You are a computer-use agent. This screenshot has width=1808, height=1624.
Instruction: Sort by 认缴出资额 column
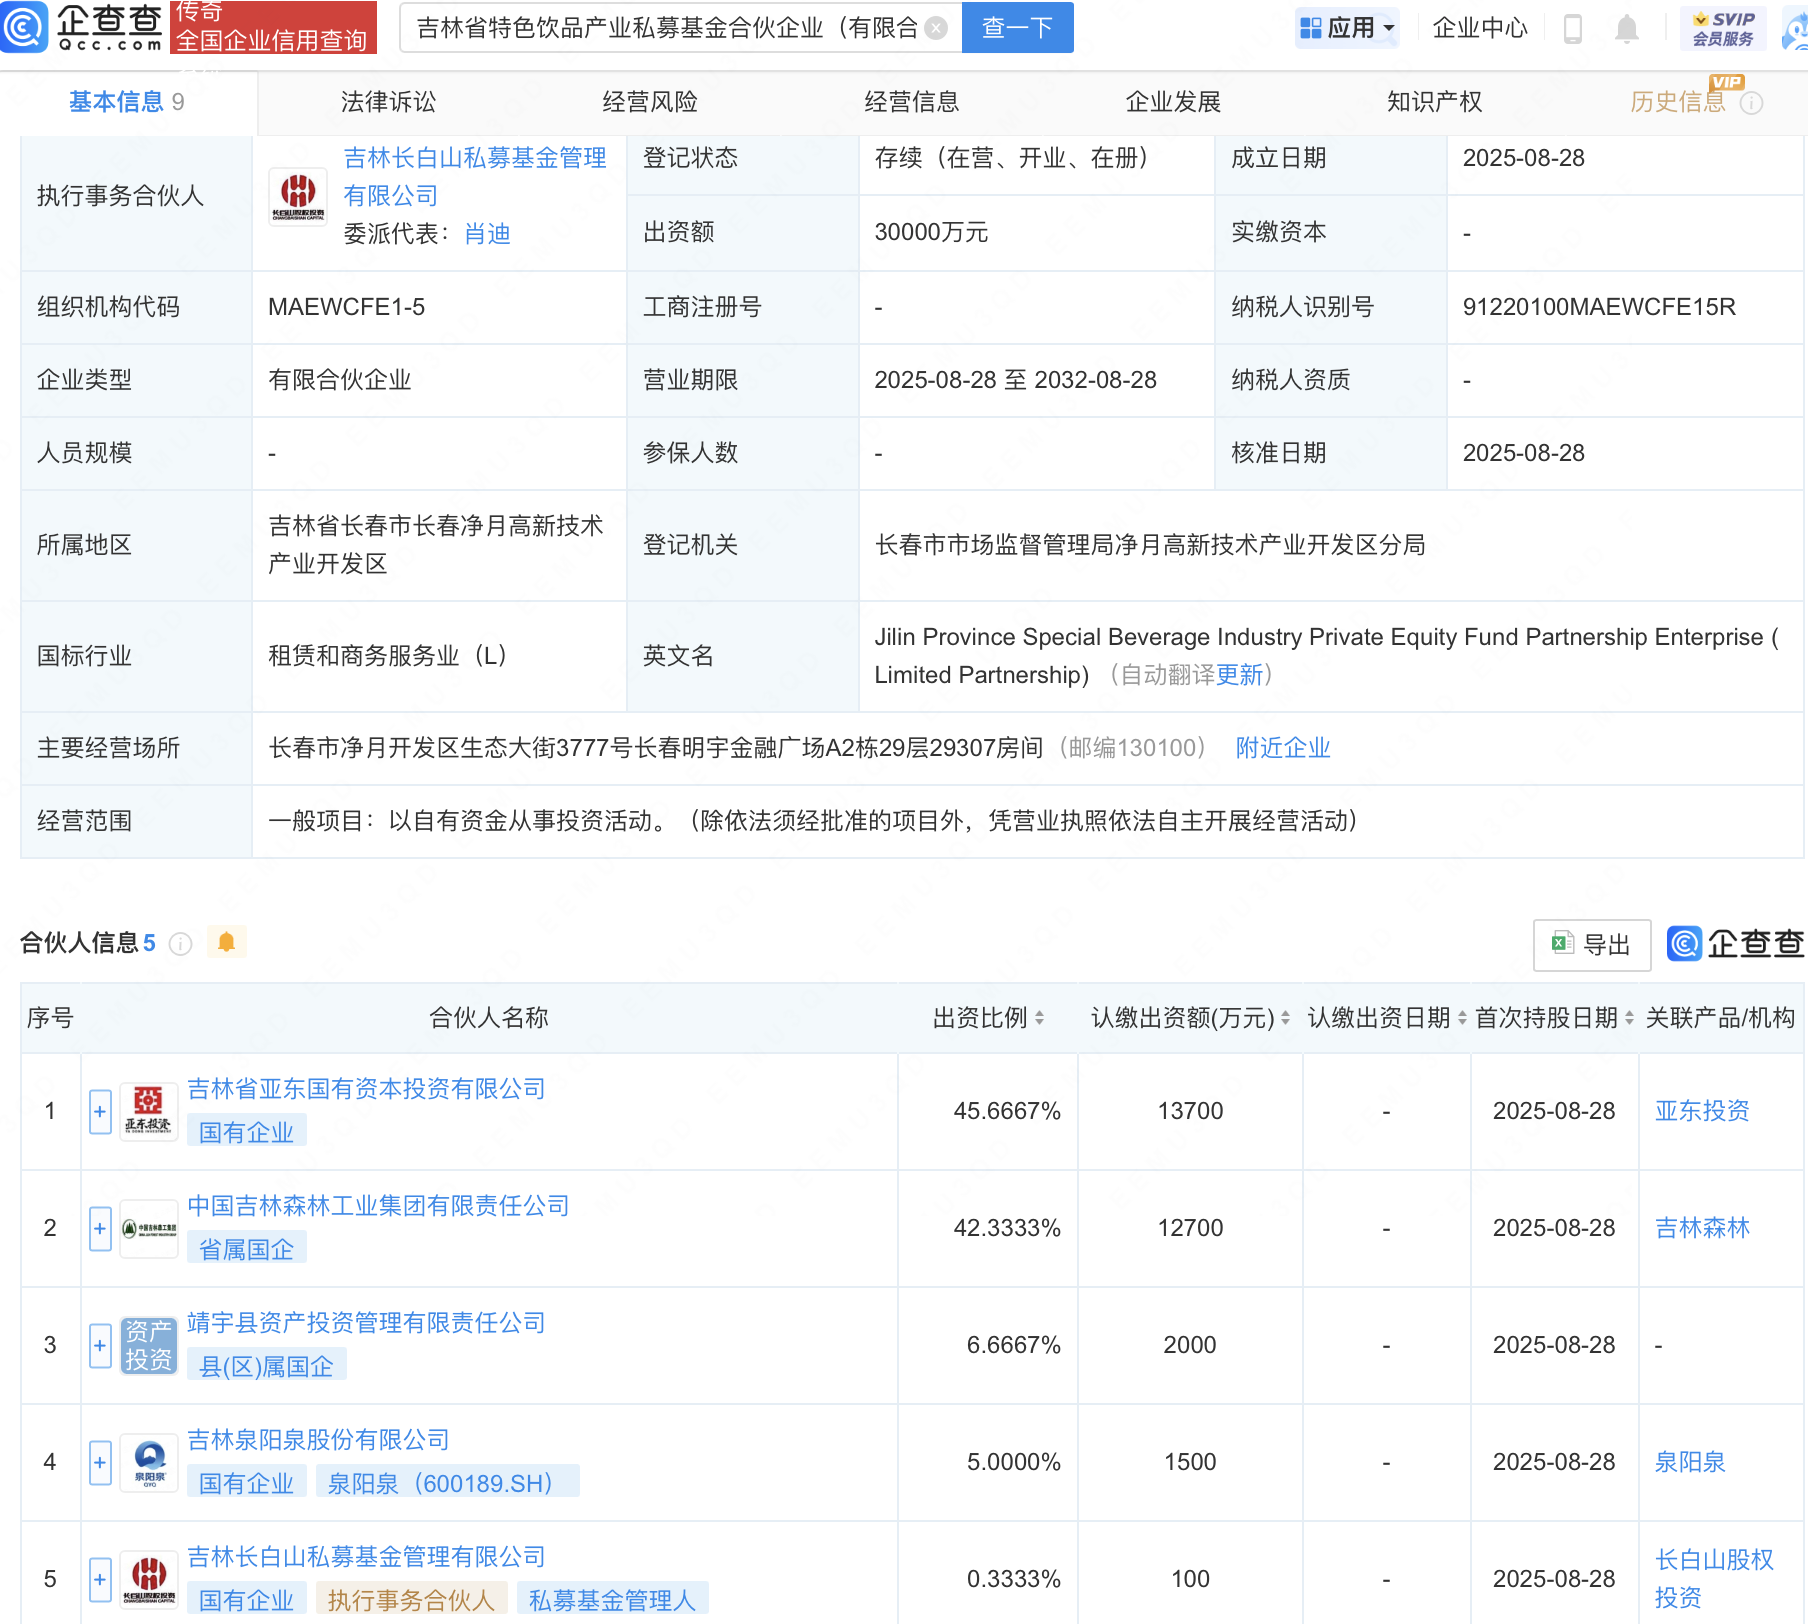coord(1285,1018)
